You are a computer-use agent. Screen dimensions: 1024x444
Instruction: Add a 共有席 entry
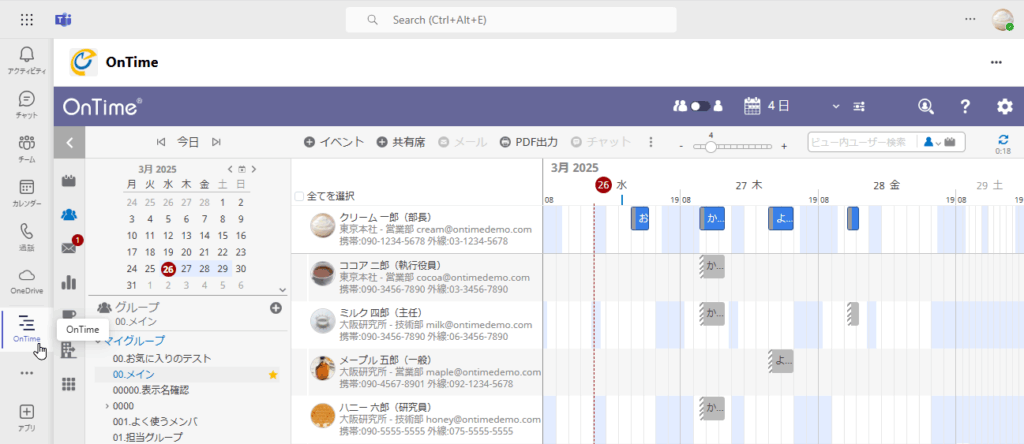tap(400, 142)
